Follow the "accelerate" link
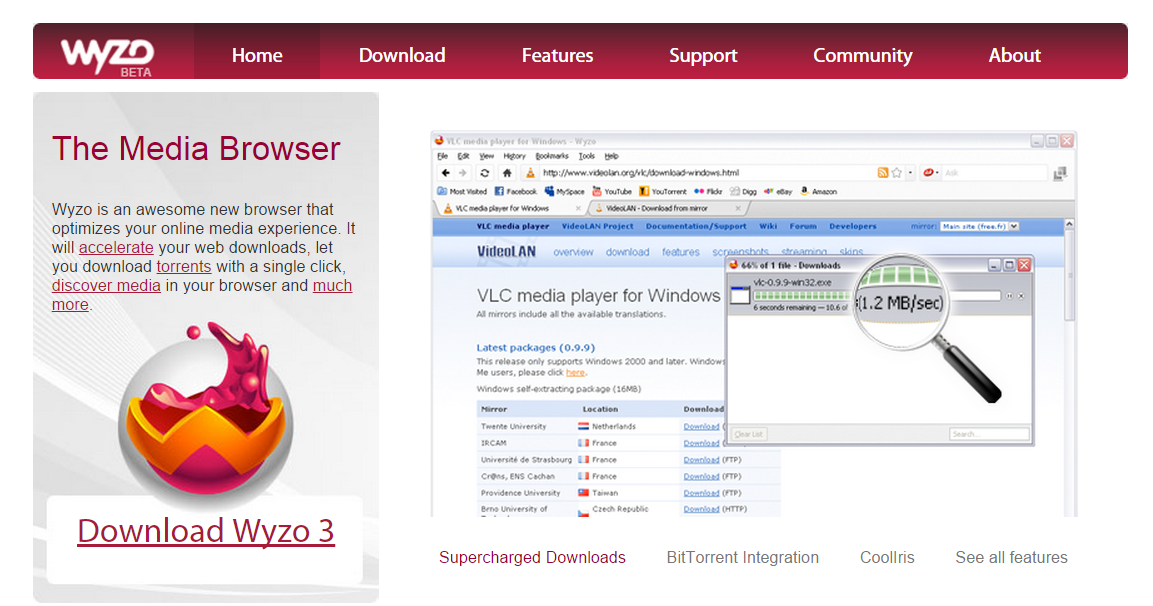This screenshot has height=606, width=1153. pos(116,248)
